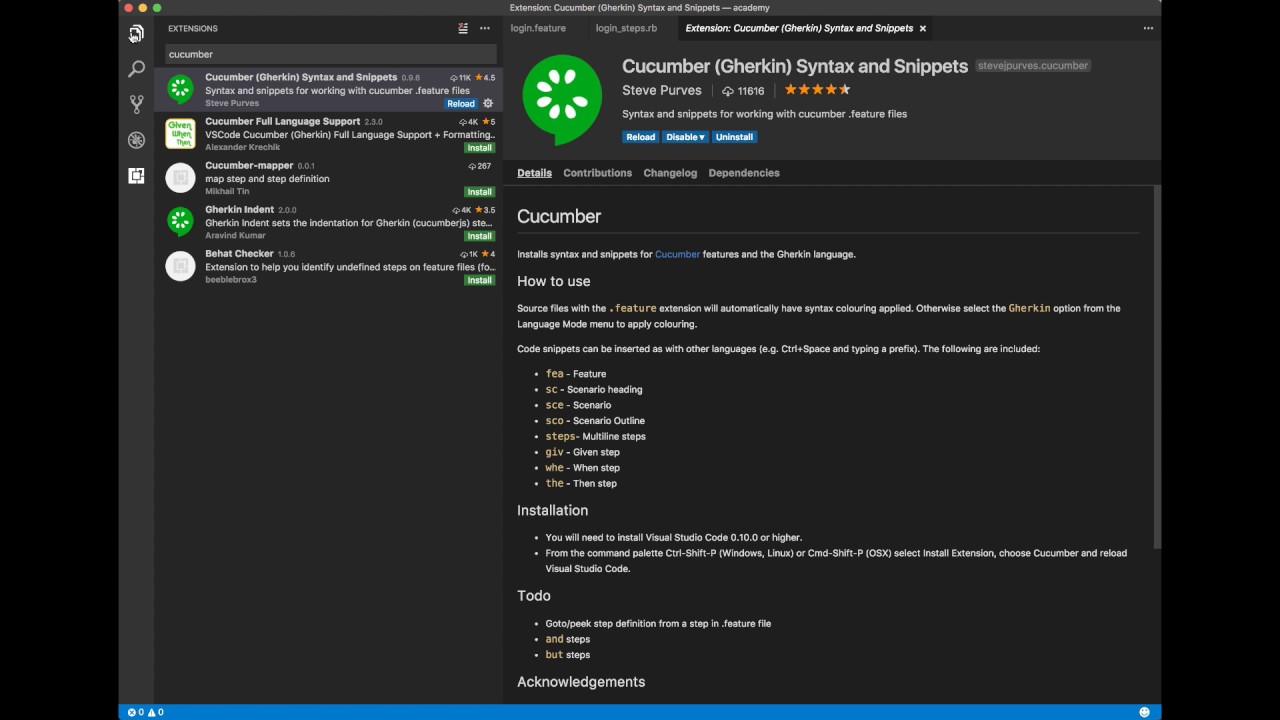This screenshot has width=1280, height=720.
Task: Click the details page vertical scrollbar
Action: (x=1157, y=366)
